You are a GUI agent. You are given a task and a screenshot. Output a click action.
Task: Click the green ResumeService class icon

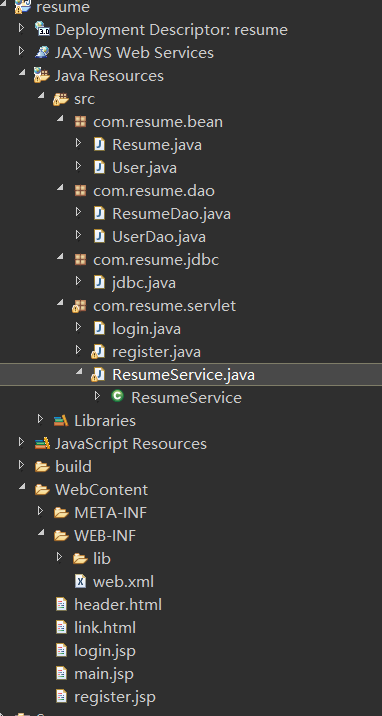point(117,397)
